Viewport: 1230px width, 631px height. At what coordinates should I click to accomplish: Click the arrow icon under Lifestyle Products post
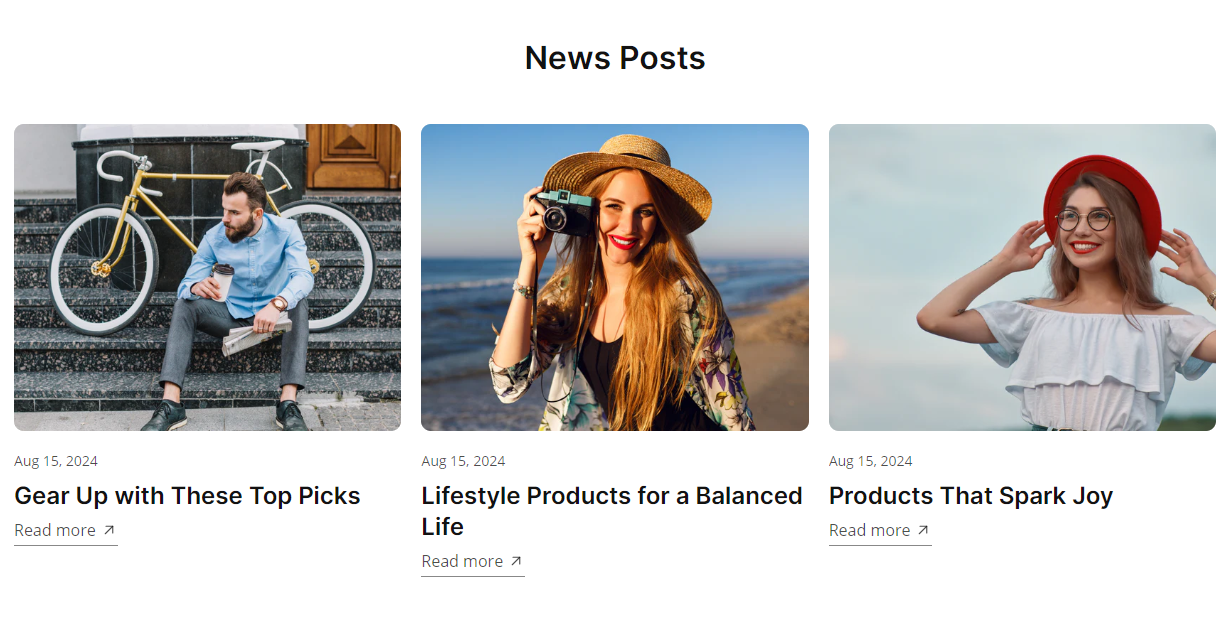pyautogui.click(x=516, y=561)
